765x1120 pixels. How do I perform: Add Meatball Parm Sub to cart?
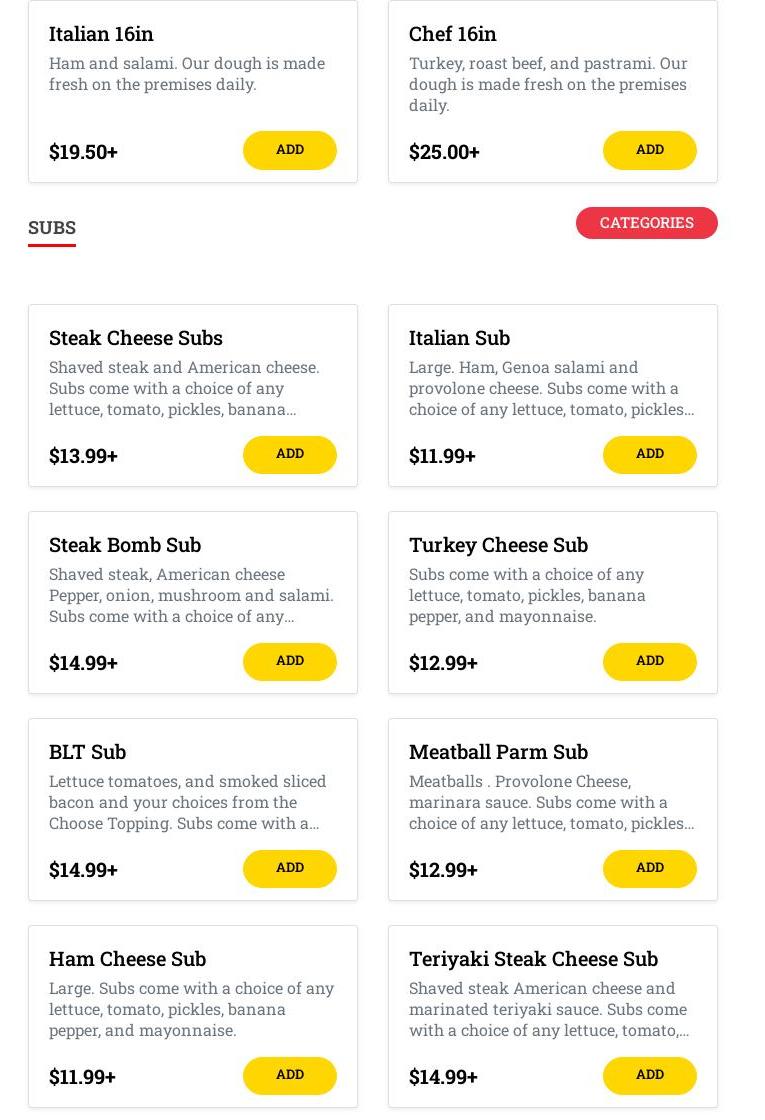[649, 868]
